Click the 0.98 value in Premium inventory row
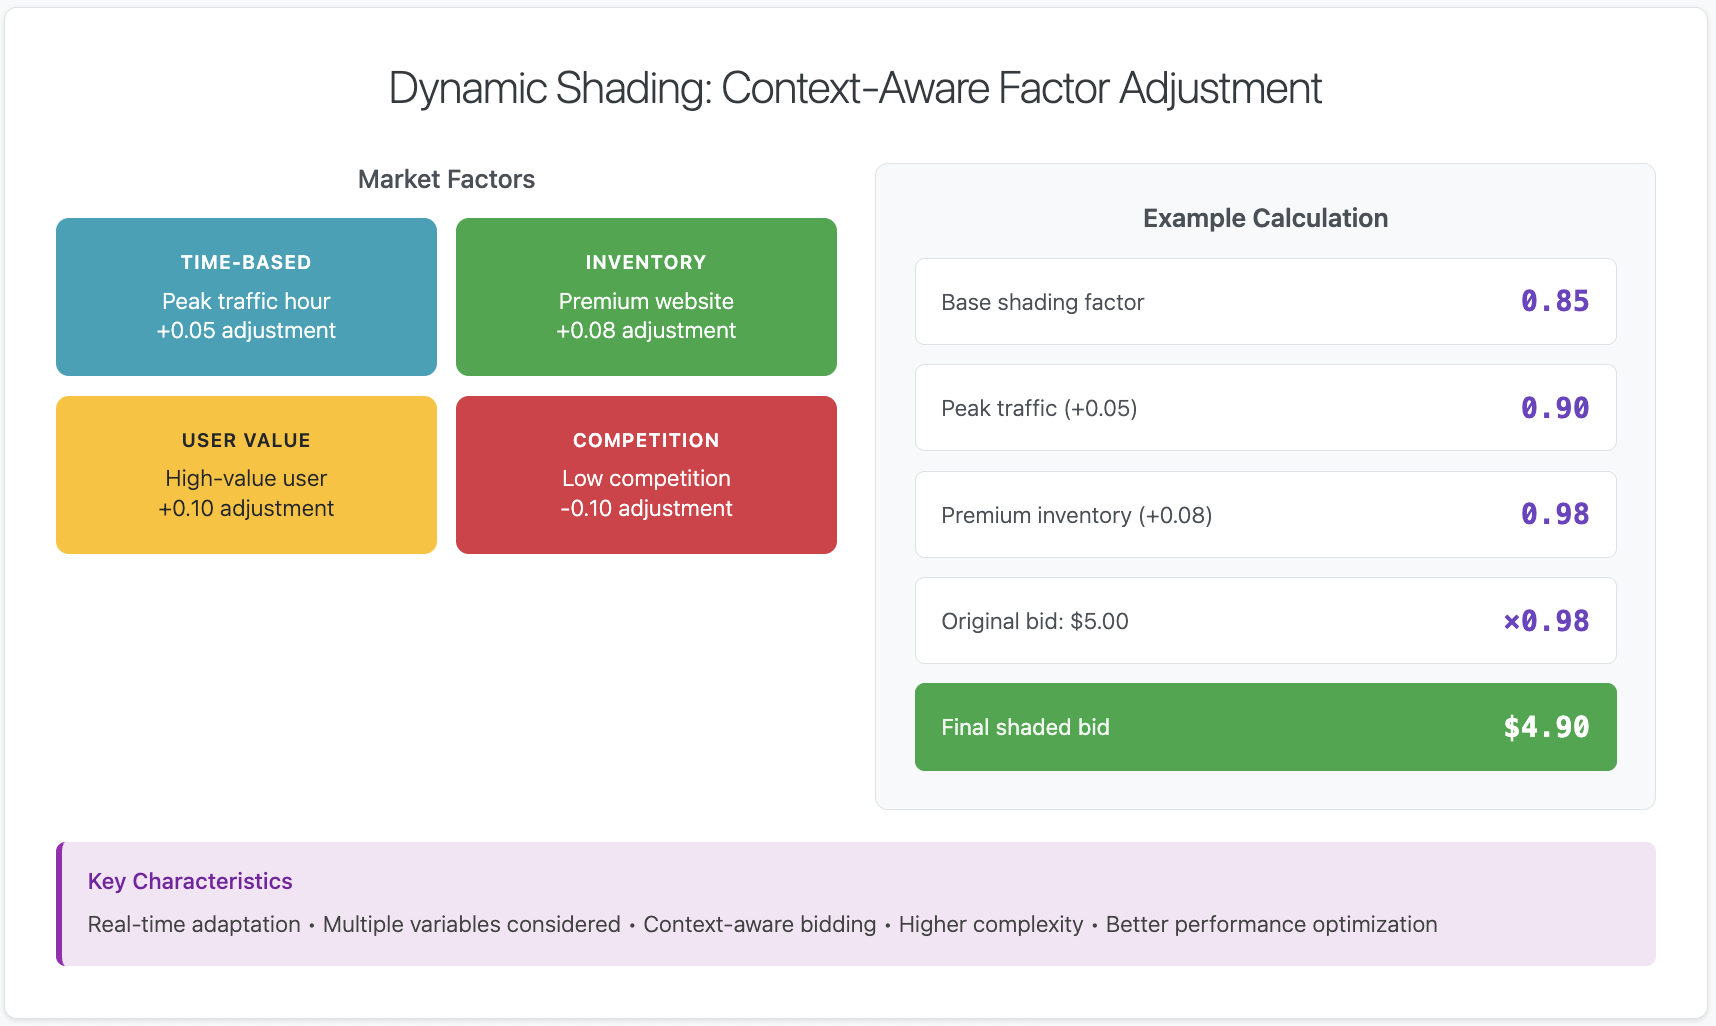The image size is (1716, 1026). tap(1554, 514)
